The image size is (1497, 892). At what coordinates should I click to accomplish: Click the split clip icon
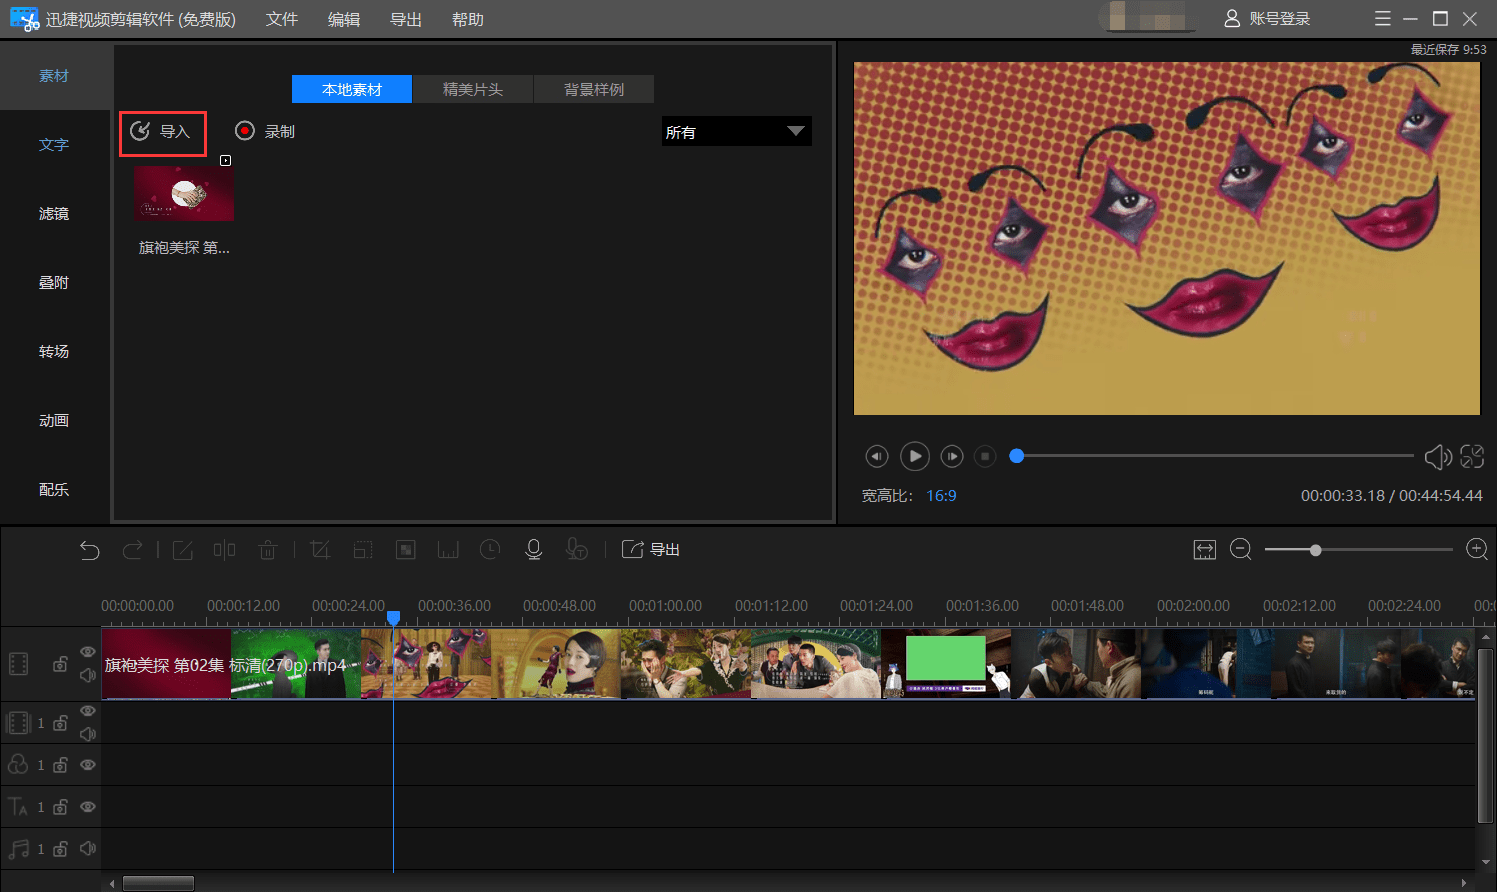point(225,550)
